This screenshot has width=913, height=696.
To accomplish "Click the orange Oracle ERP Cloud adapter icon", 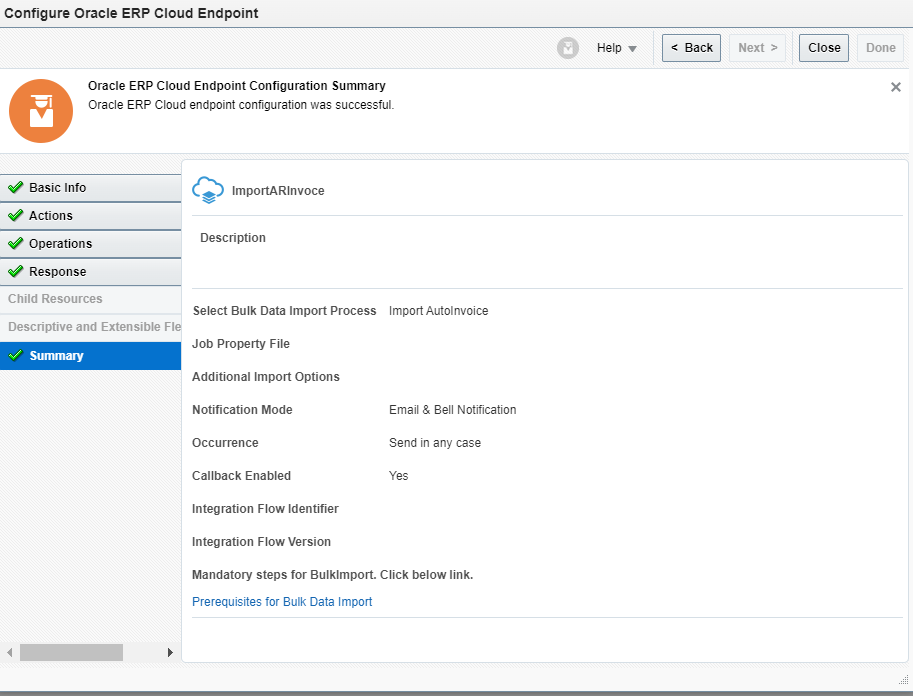I will click(x=40, y=111).
